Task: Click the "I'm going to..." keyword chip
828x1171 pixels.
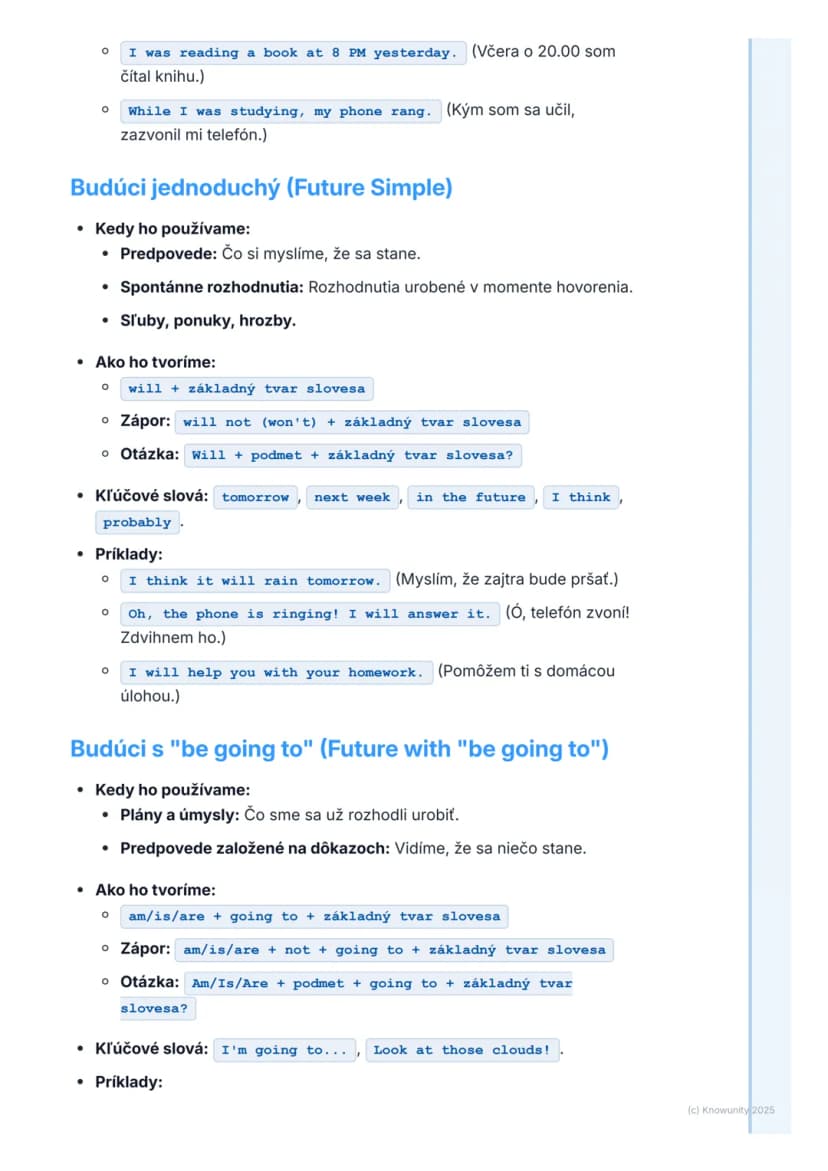Action: [x=284, y=1050]
